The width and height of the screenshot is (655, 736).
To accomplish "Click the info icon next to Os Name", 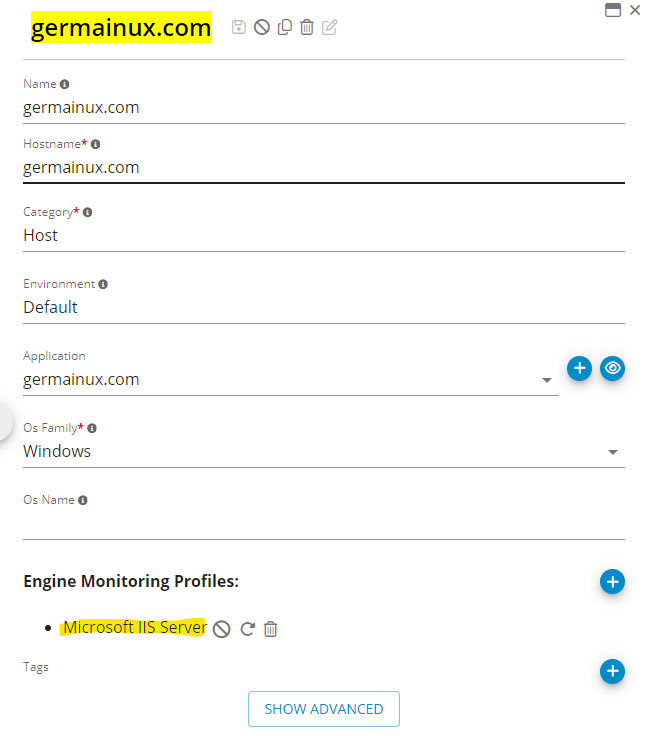I will [83, 500].
